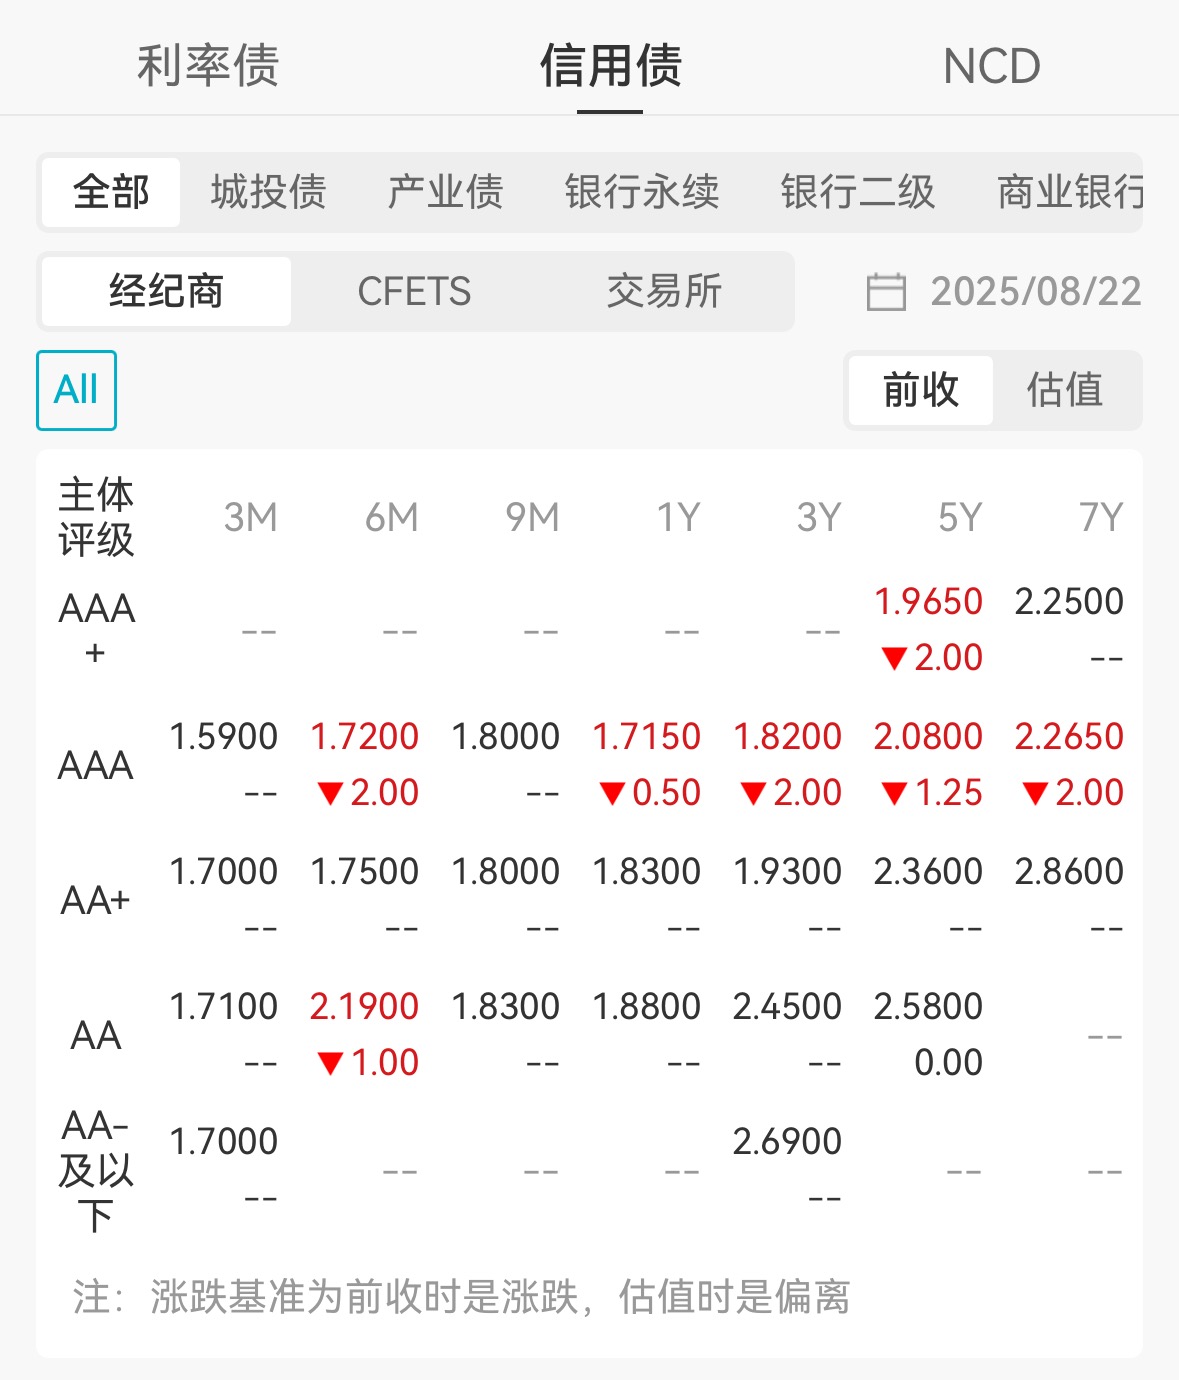Open the 2025/08/22 date selector
Viewport: 1179px width, 1380px height.
click(1036, 292)
